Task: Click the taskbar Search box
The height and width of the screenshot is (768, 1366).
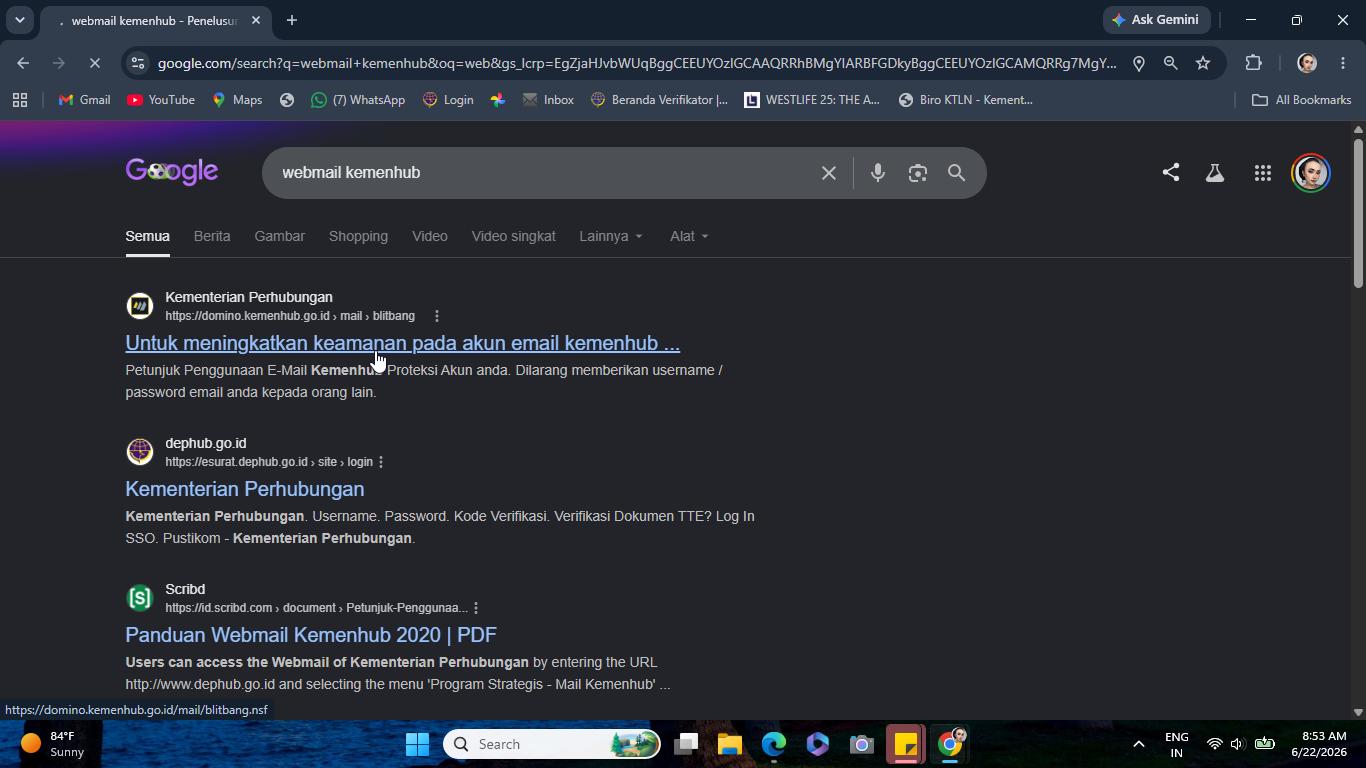Action: click(552, 744)
